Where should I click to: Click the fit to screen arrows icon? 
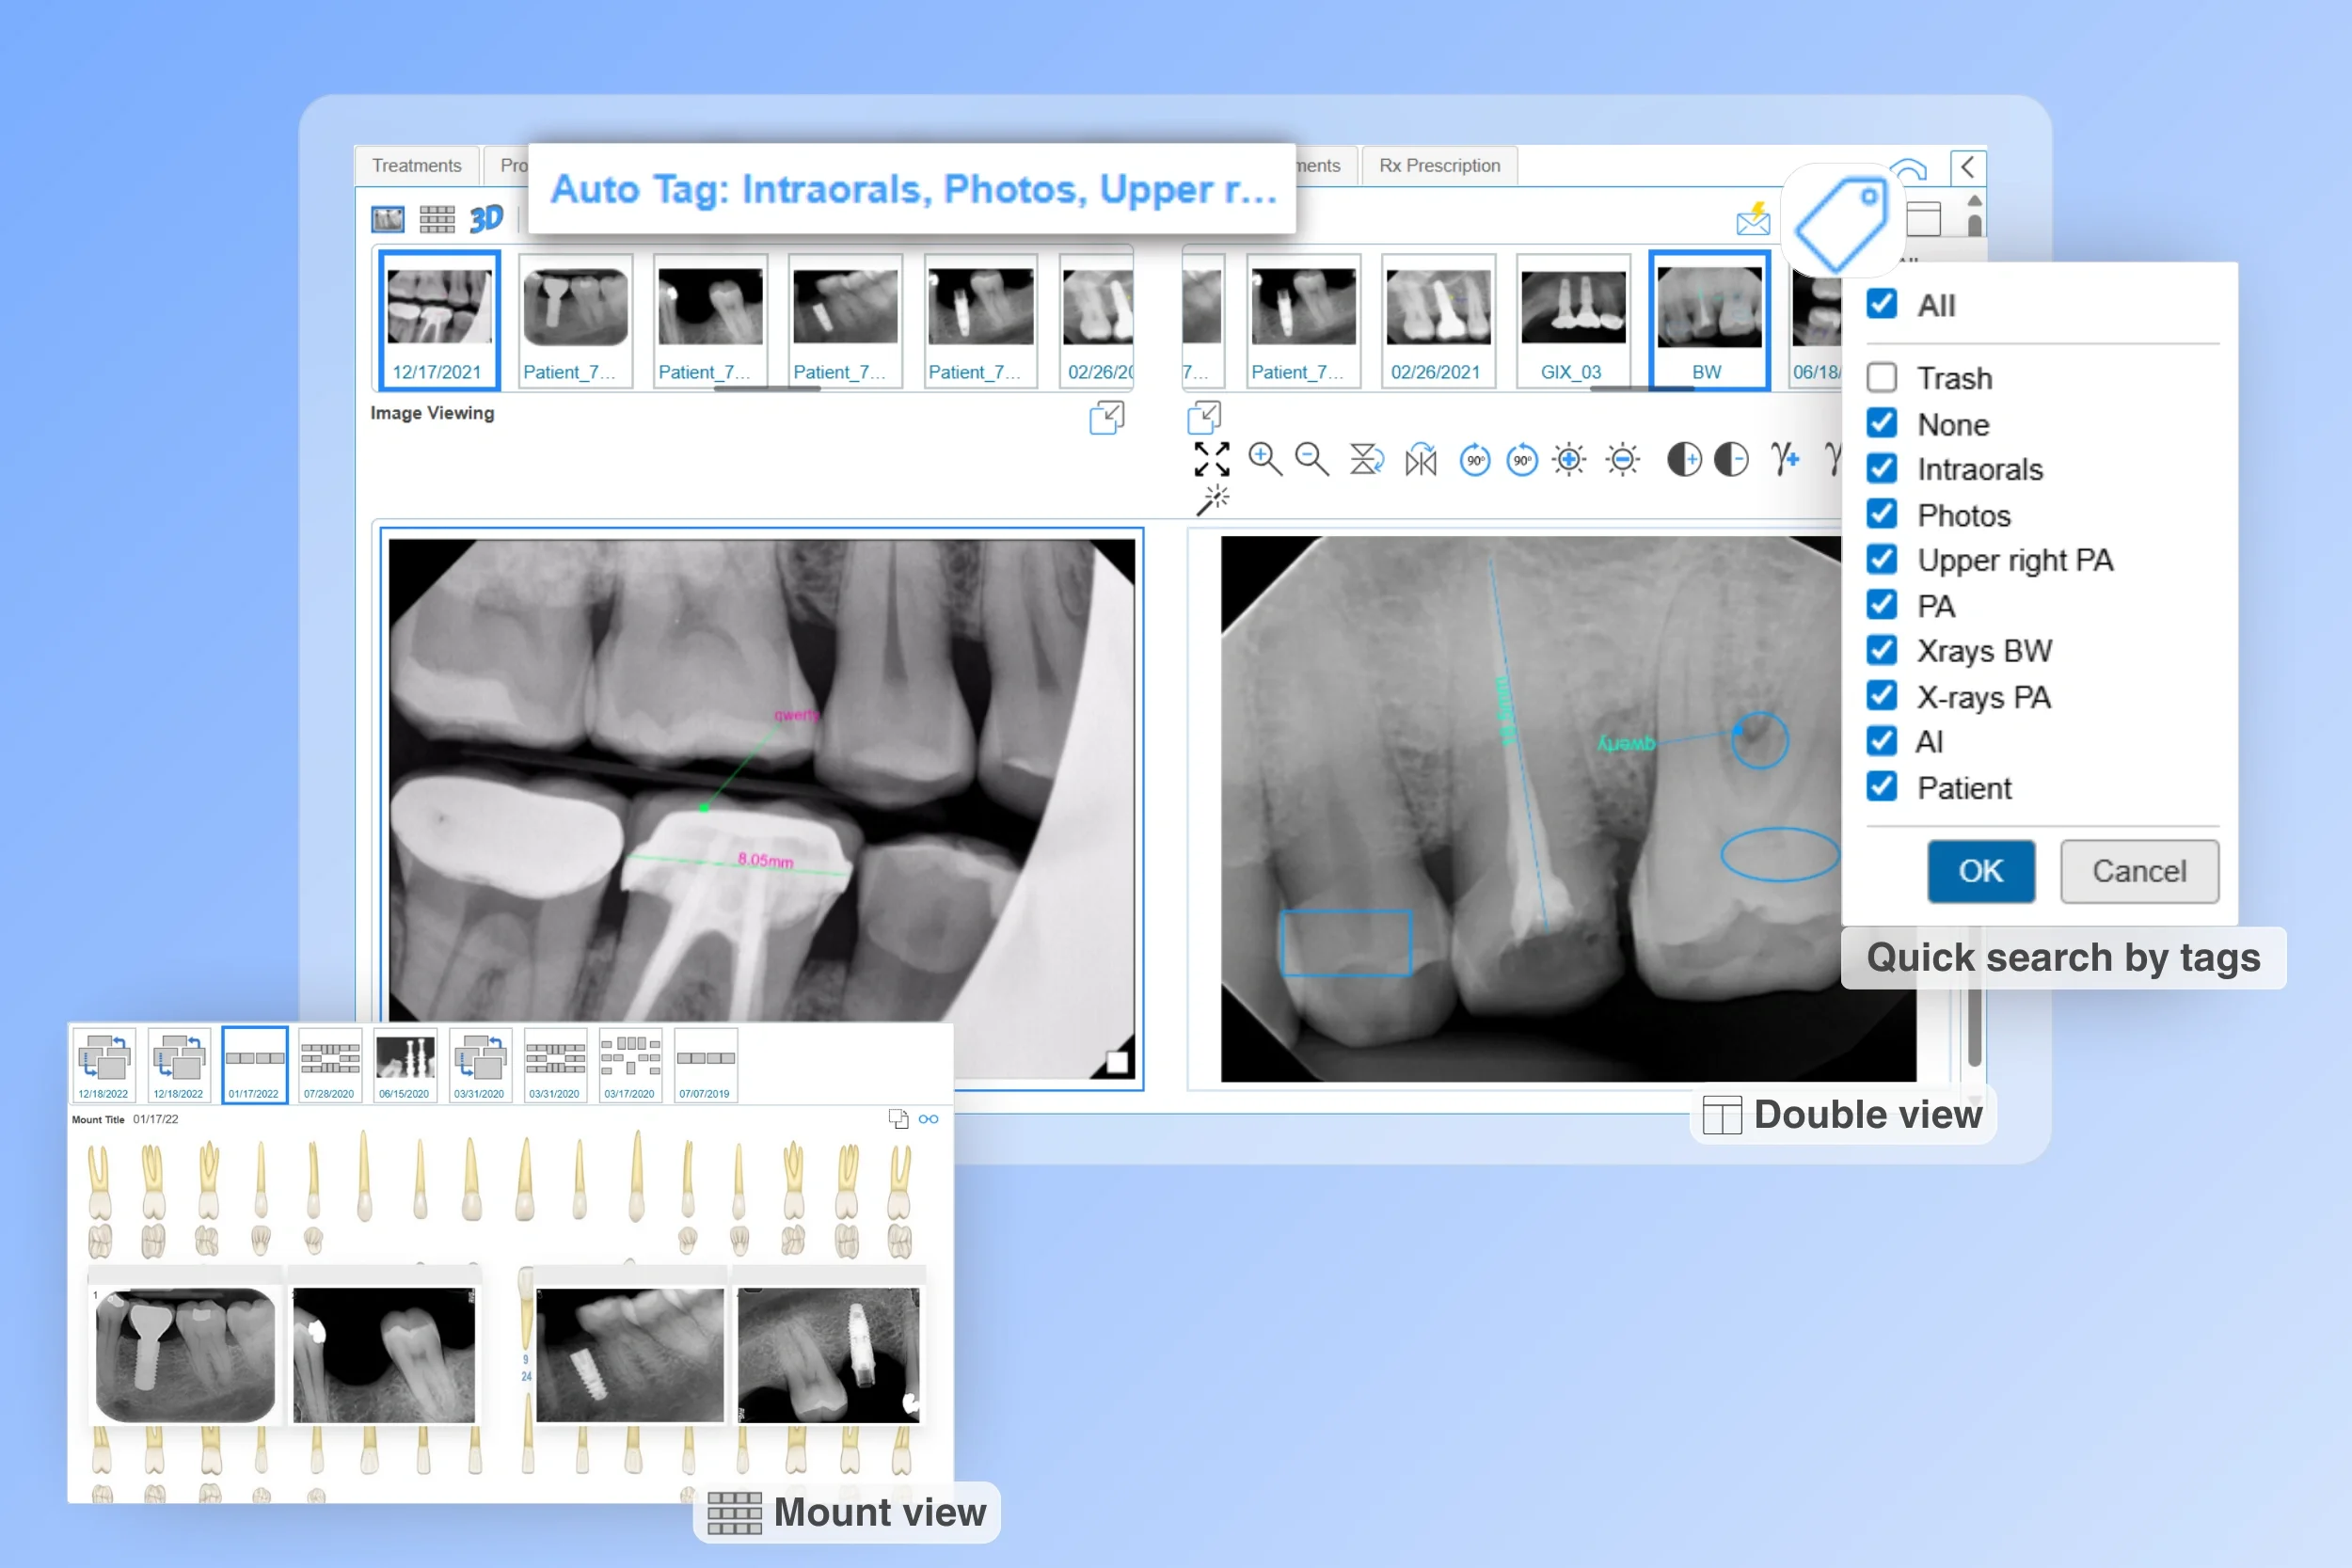[1211, 459]
